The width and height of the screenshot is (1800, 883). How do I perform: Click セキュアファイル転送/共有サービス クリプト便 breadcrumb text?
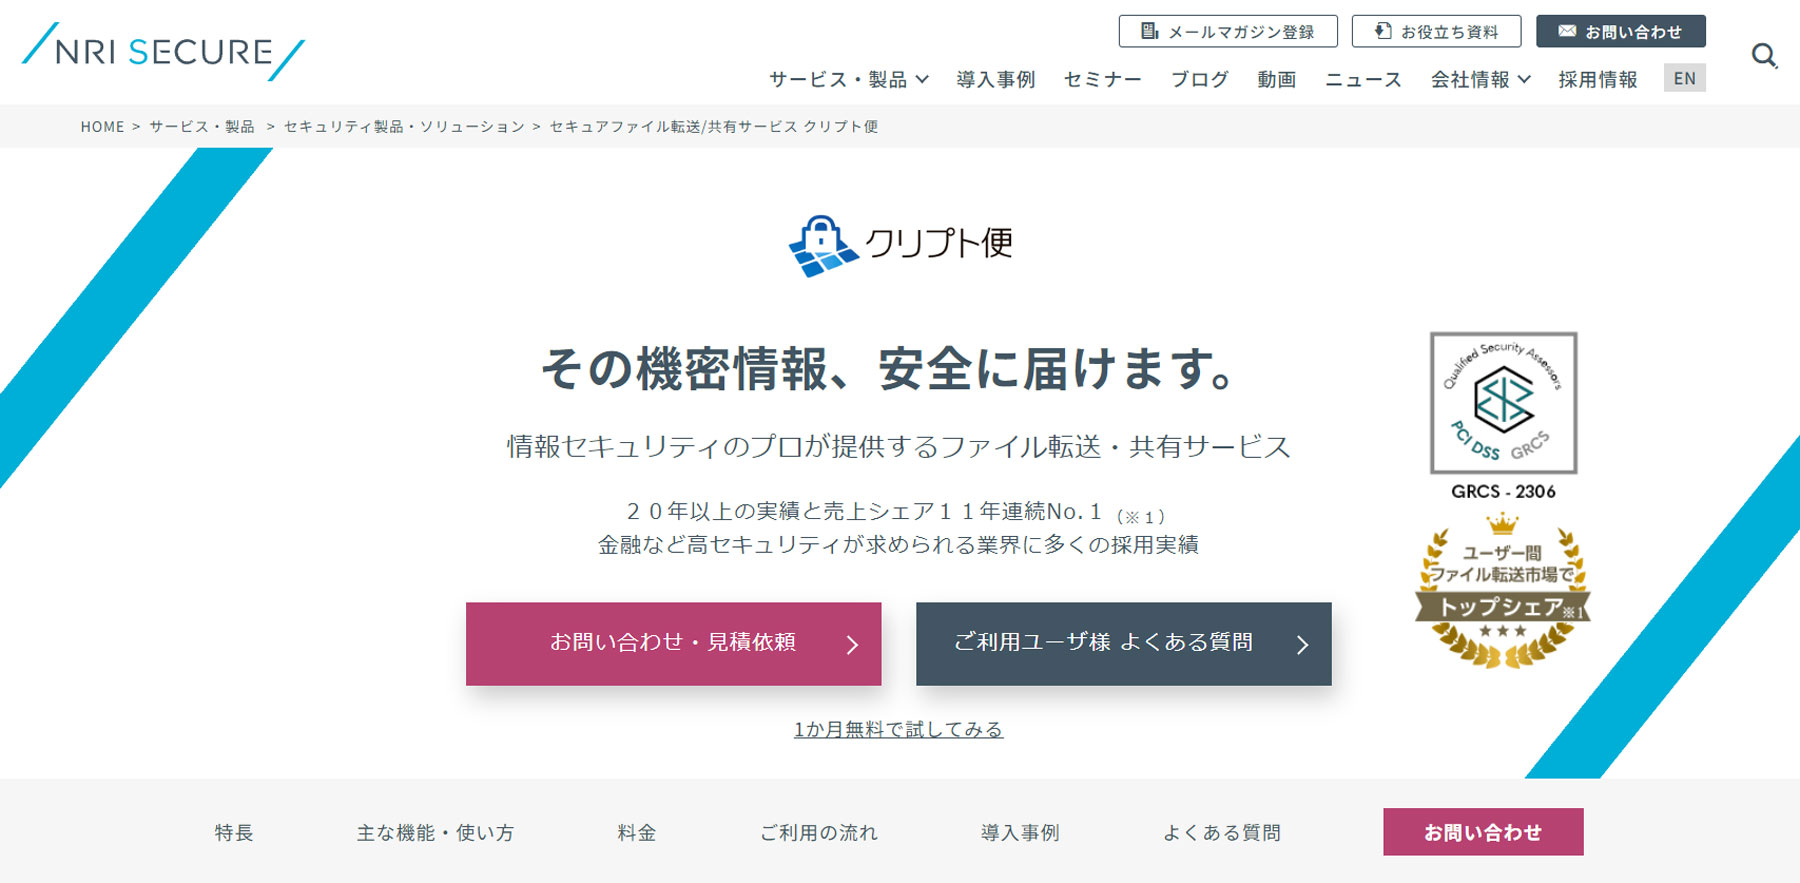(714, 127)
